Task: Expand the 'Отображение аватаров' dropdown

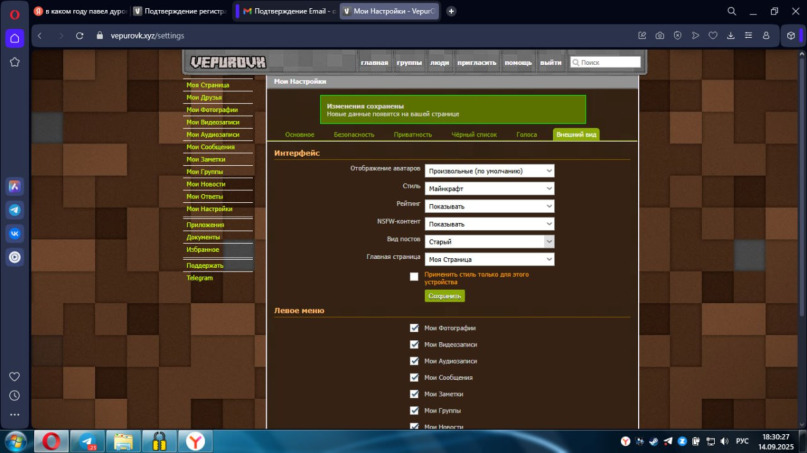Action: pos(489,171)
